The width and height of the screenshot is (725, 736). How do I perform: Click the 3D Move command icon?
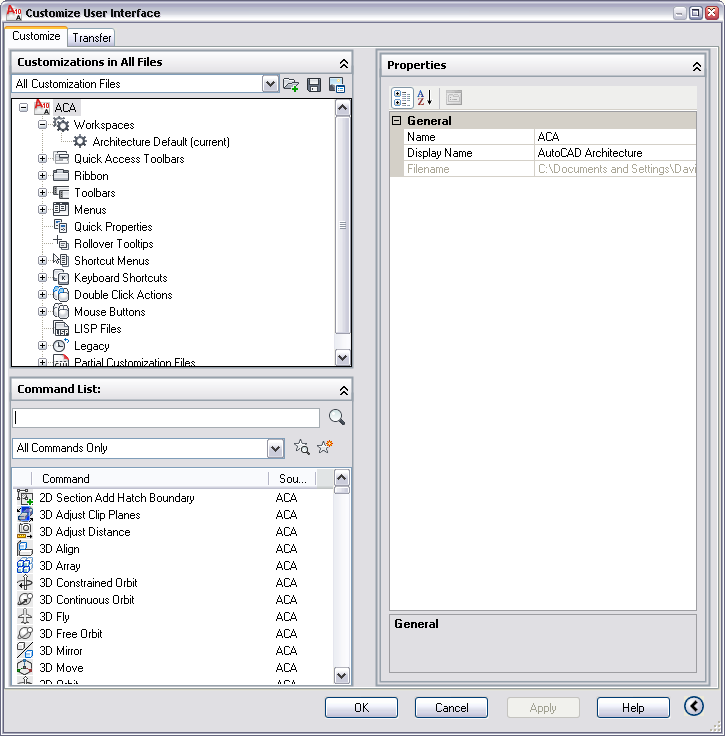coord(25,667)
